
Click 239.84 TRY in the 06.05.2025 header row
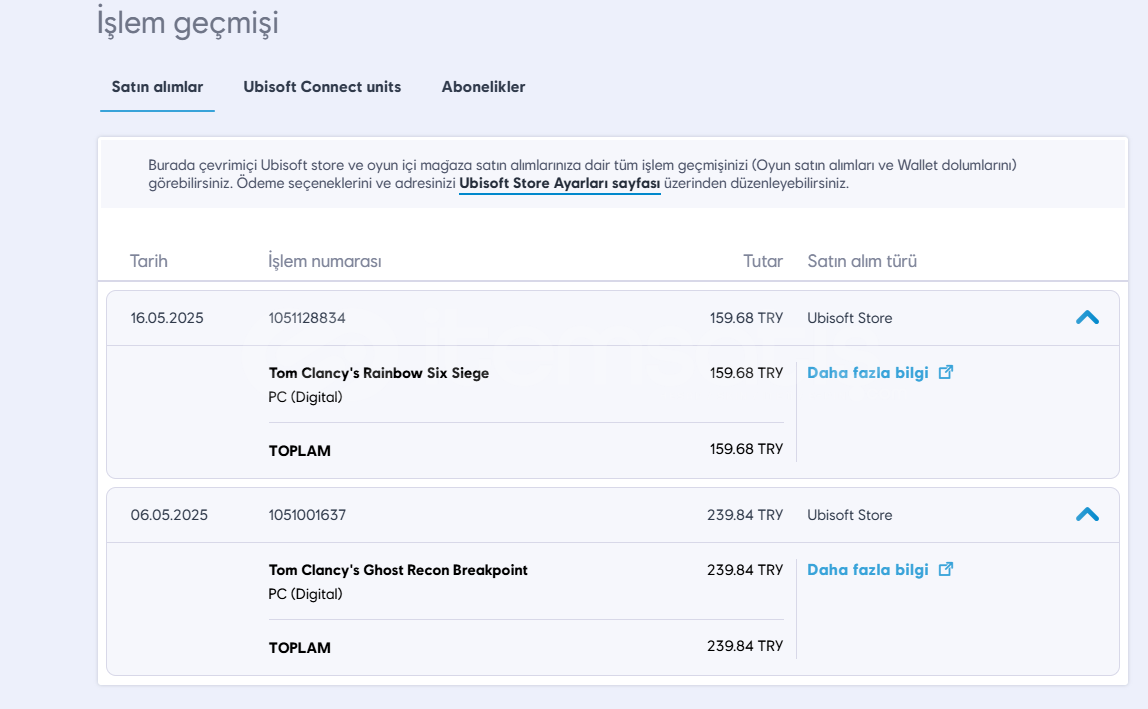[745, 515]
